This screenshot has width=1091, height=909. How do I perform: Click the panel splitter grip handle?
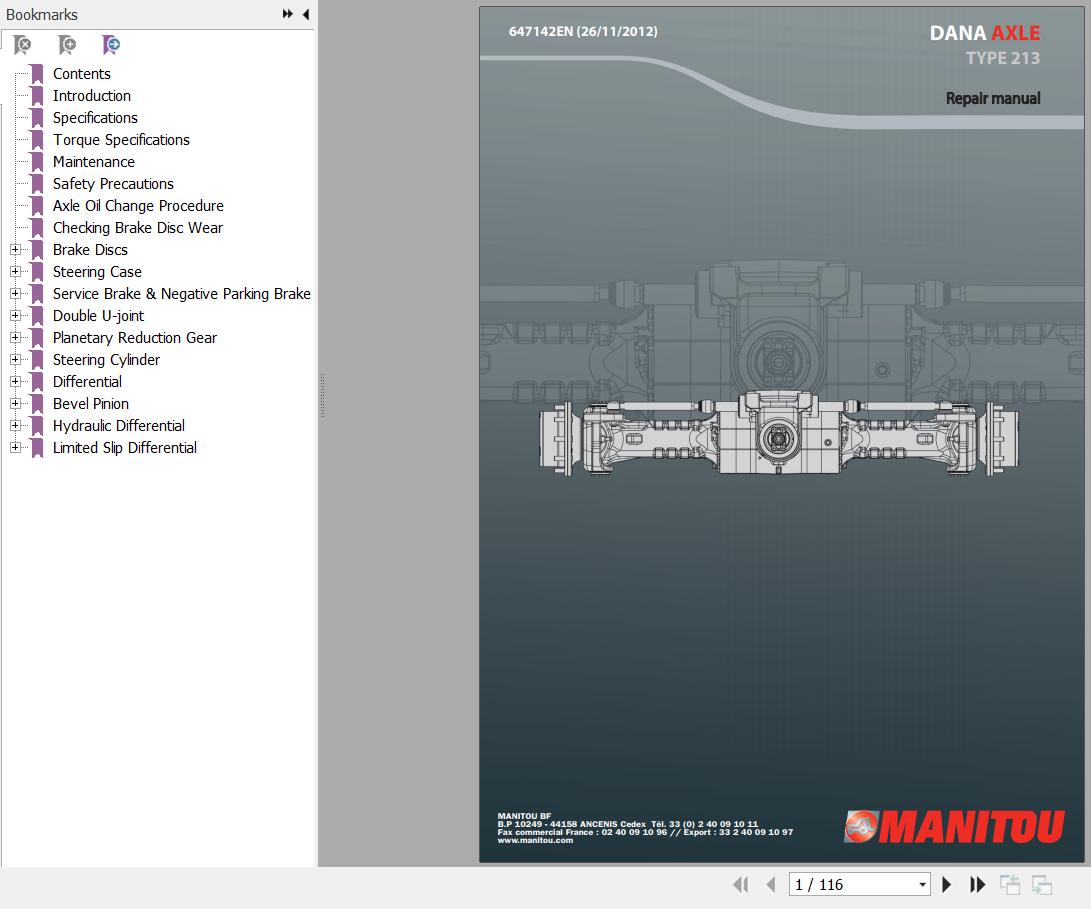322,395
